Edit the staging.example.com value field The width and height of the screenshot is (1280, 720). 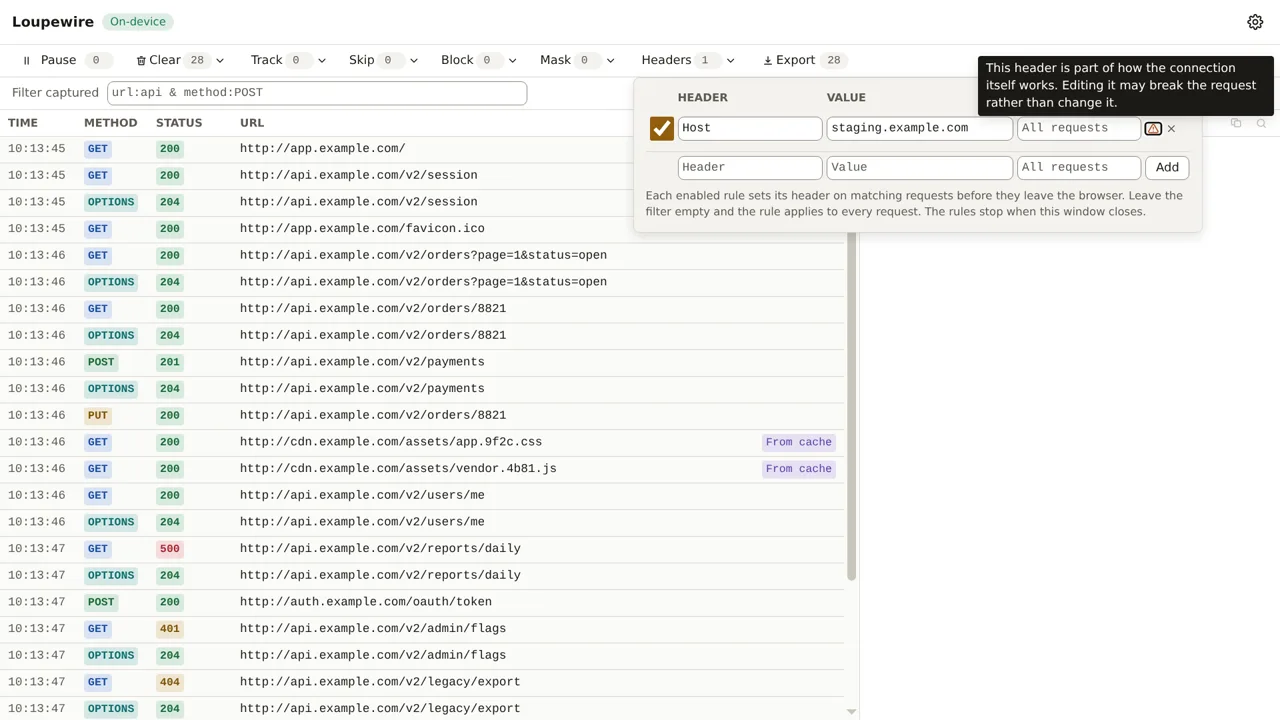[x=920, y=128]
